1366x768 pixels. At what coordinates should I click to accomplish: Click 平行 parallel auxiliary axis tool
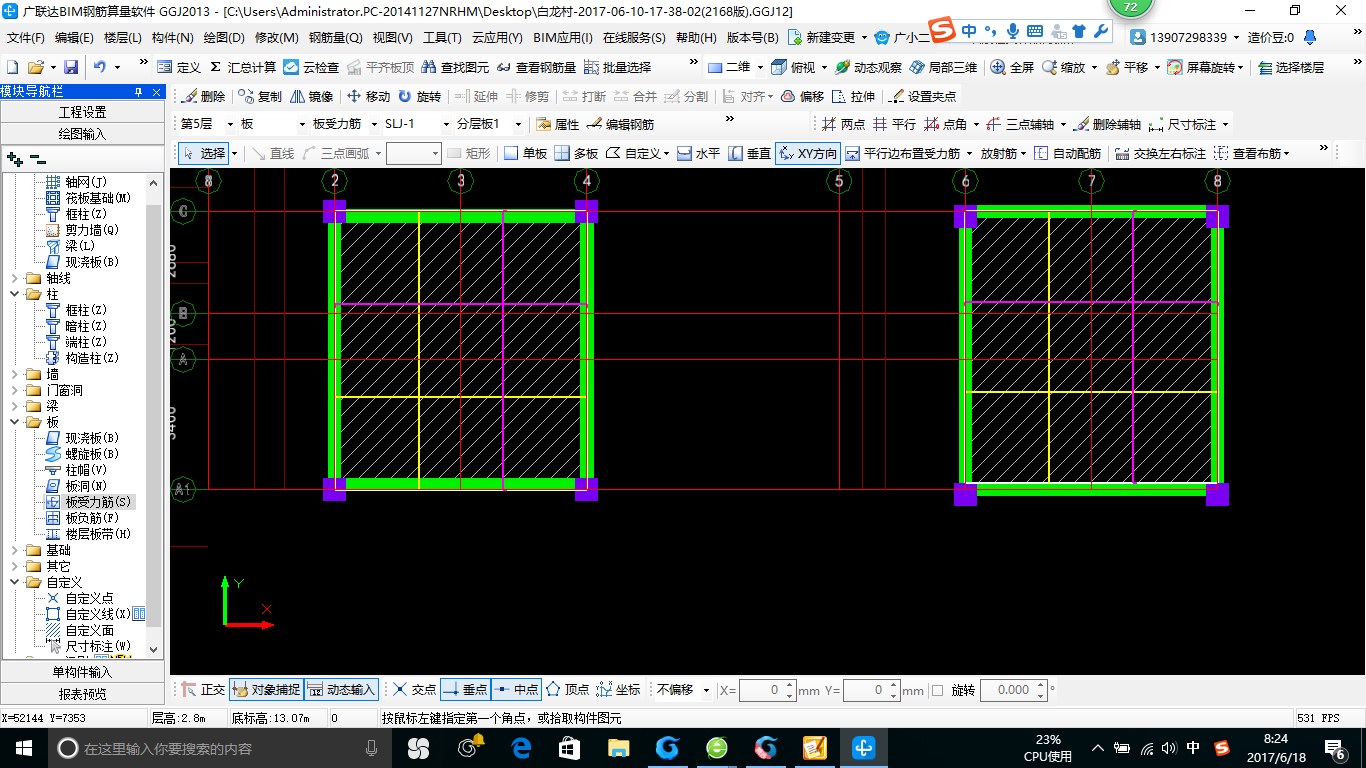point(894,124)
